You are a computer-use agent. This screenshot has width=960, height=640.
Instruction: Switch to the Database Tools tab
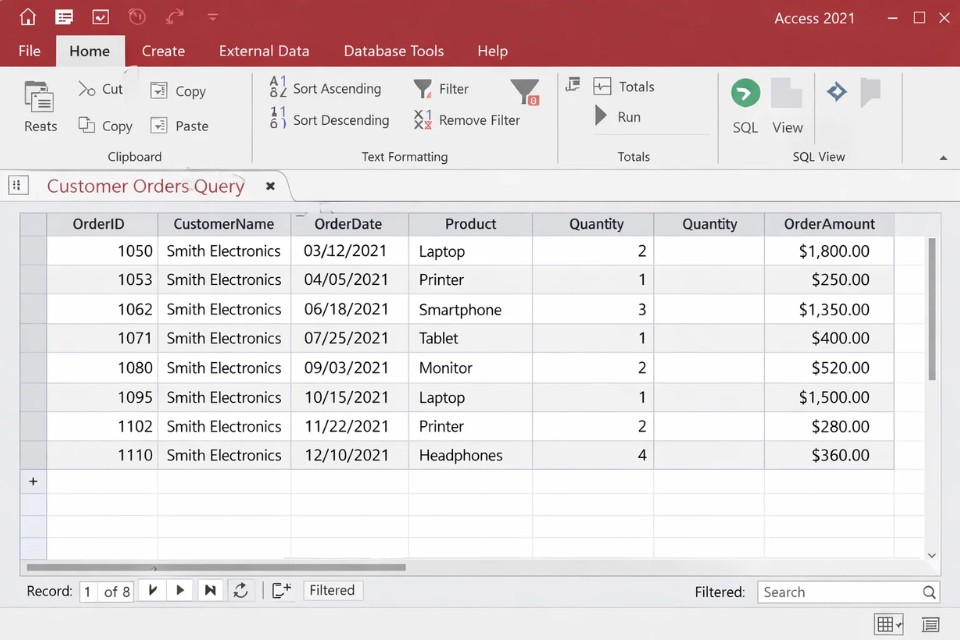[x=393, y=51]
